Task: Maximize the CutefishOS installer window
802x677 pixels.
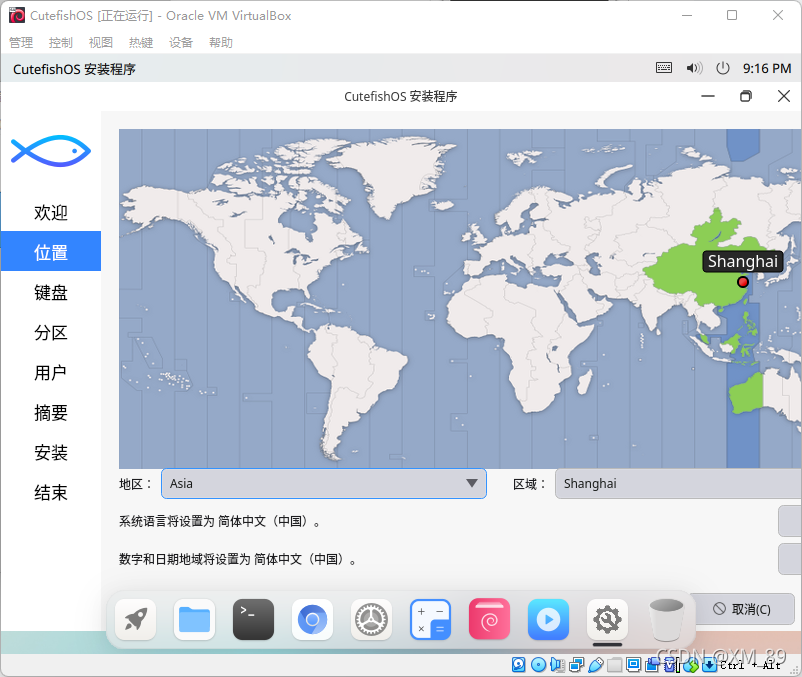Action: [x=746, y=96]
